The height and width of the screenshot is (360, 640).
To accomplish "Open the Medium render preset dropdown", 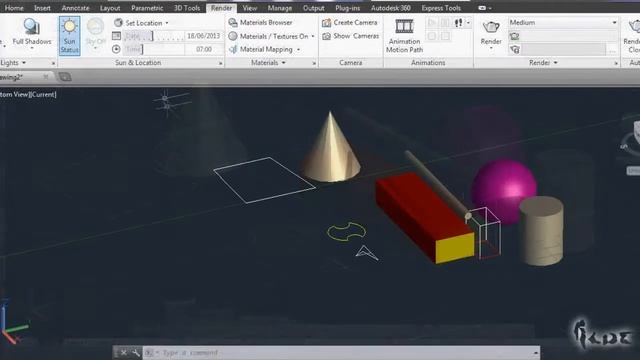I will [563, 22].
